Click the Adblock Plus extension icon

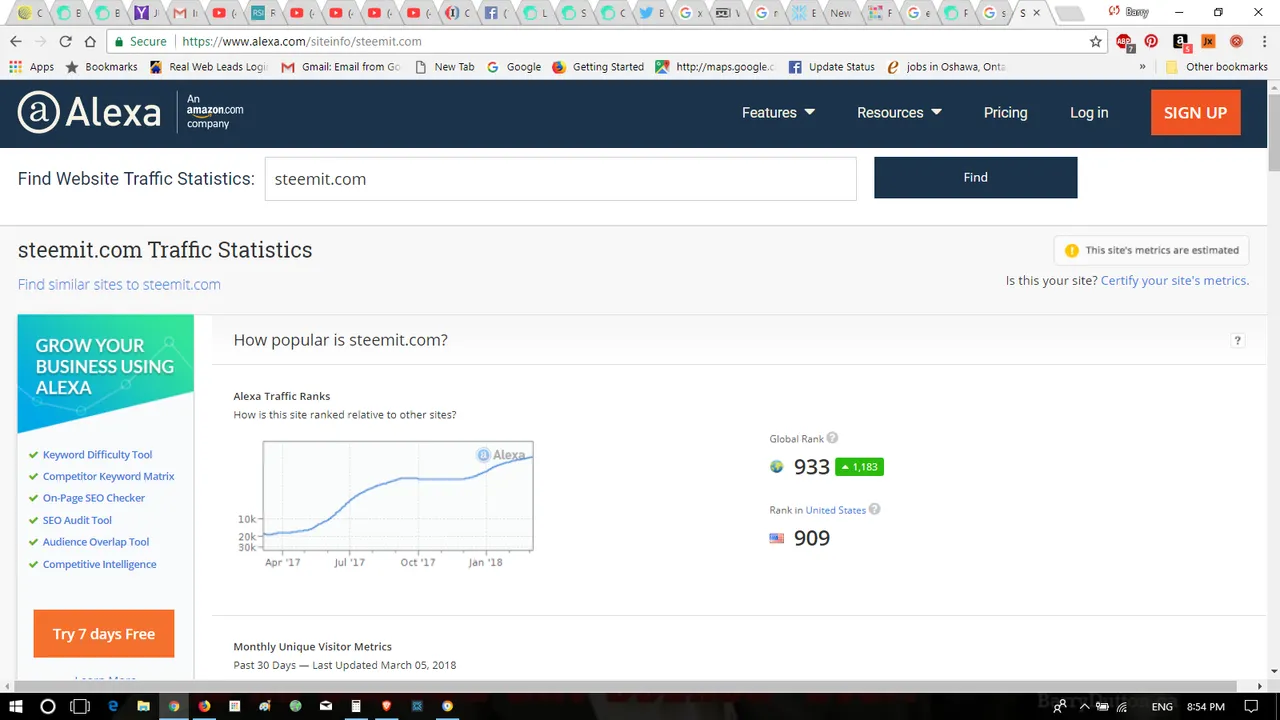[x=1124, y=41]
